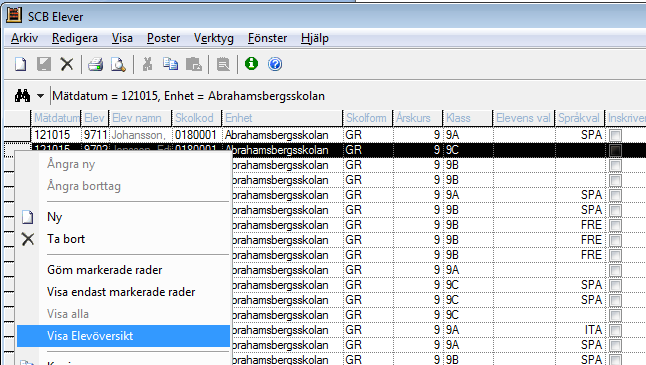Open Print Preview from toolbar
The image size is (646, 365).
point(118,64)
